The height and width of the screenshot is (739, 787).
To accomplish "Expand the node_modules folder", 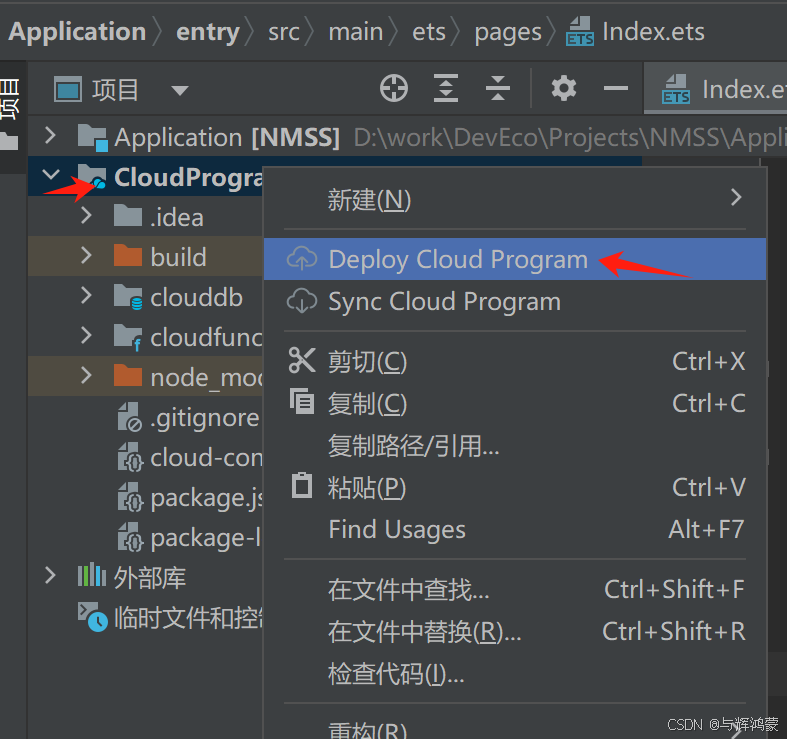I will (86, 375).
